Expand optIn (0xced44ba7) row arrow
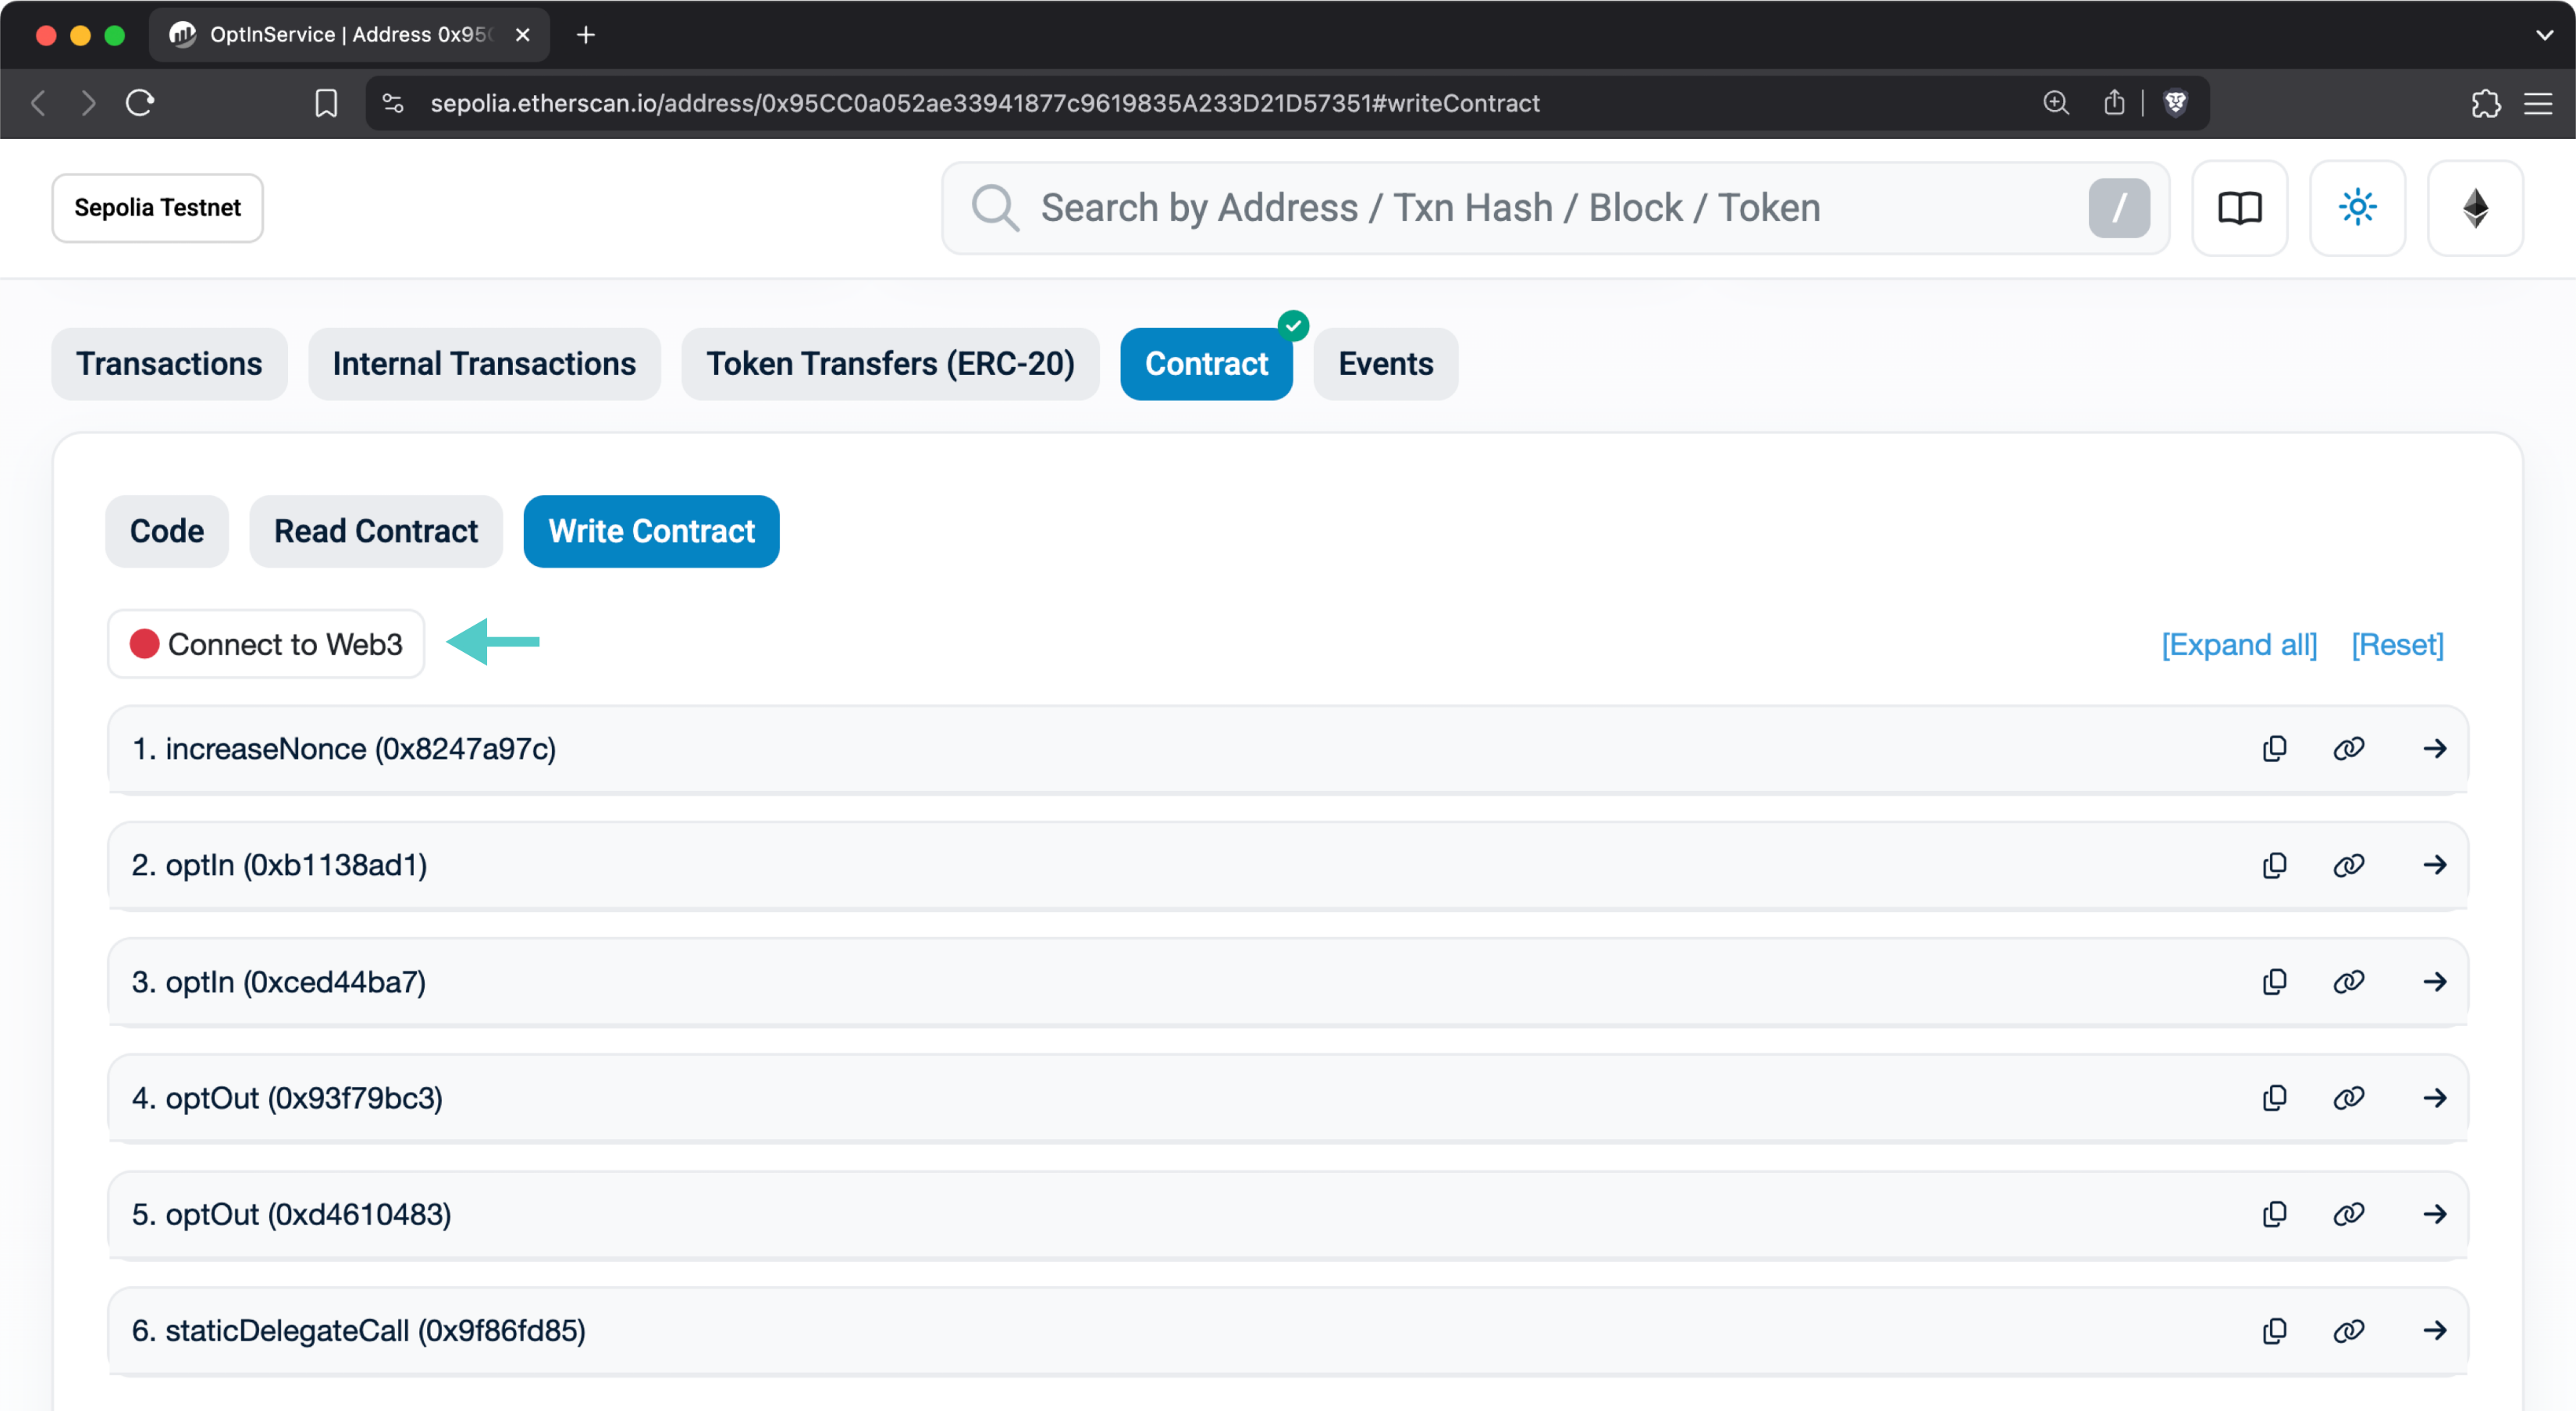The image size is (2576, 1411). click(2435, 982)
